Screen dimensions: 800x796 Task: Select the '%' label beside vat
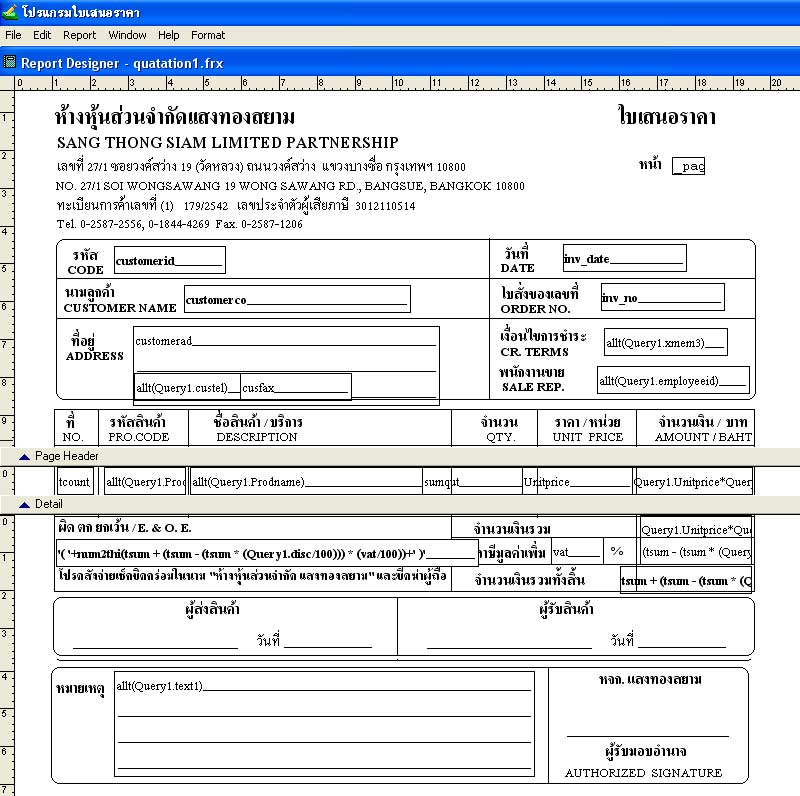point(617,551)
